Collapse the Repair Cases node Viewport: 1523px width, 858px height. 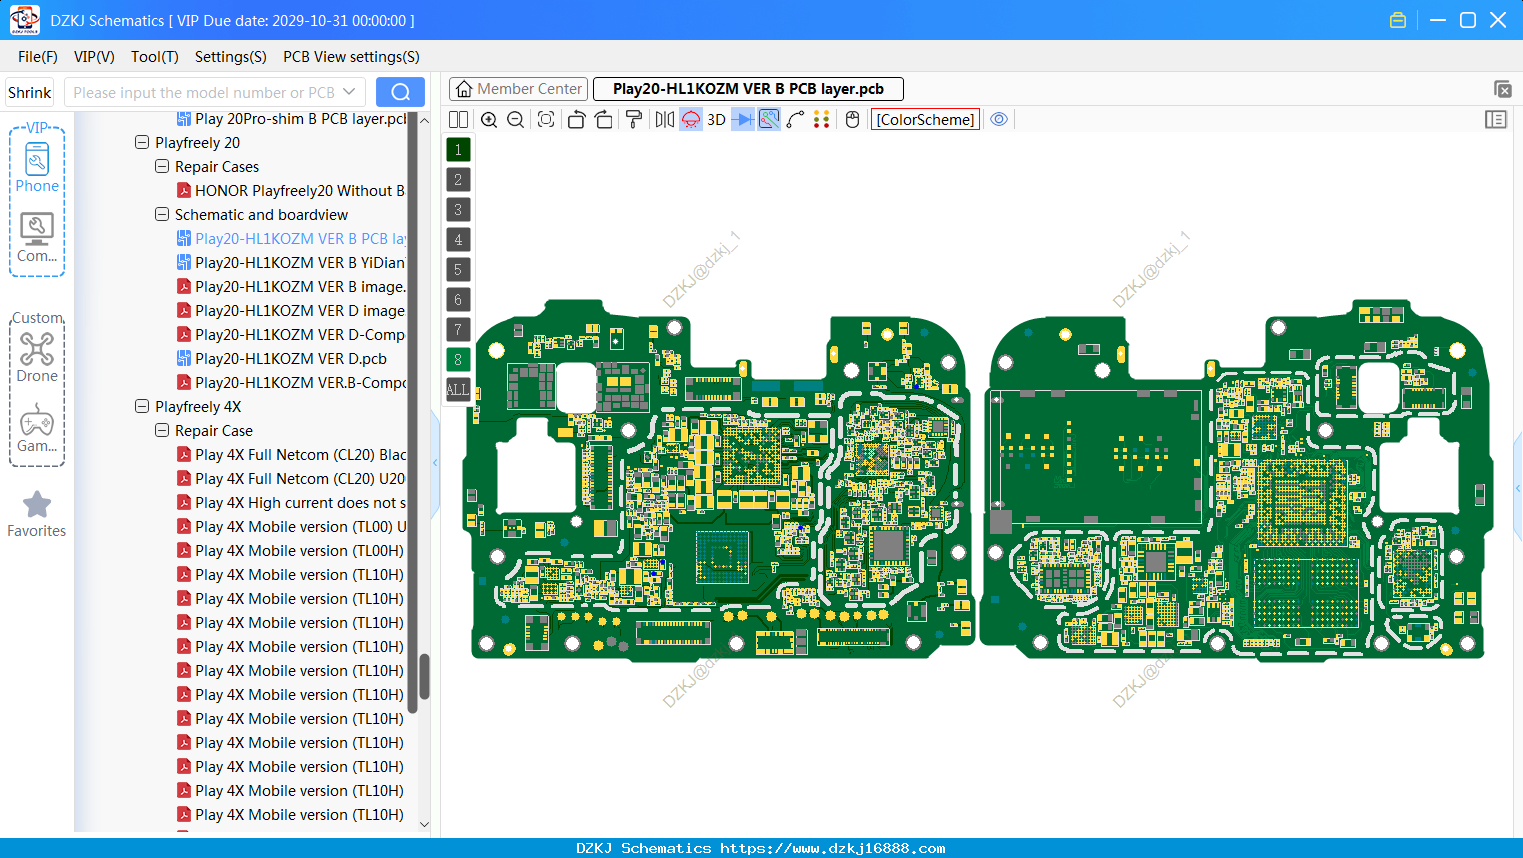(162, 167)
